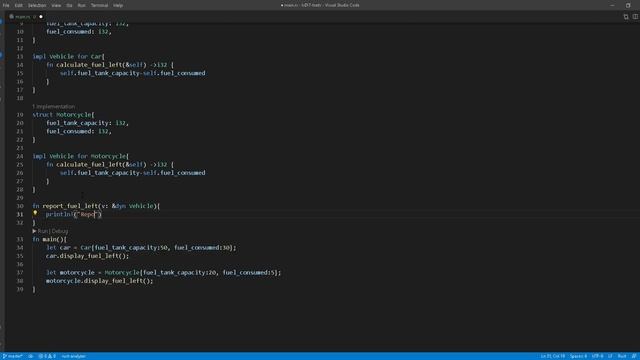This screenshot has height=360, width=640.
Task: Click the unsaved dot on main.rs tab
Action: [41, 17]
